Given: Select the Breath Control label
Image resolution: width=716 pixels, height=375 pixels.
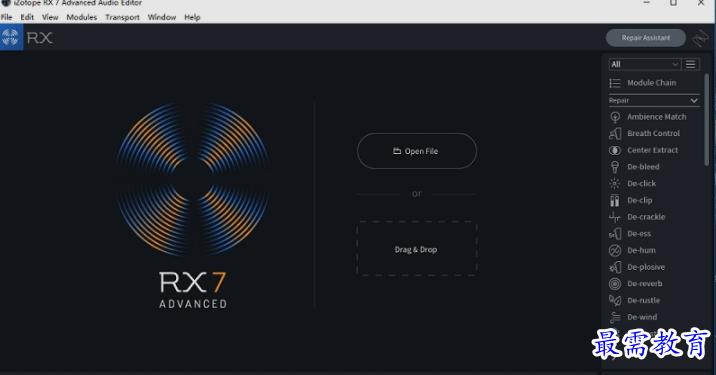Looking at the screenshot, I should click(653, 133).
